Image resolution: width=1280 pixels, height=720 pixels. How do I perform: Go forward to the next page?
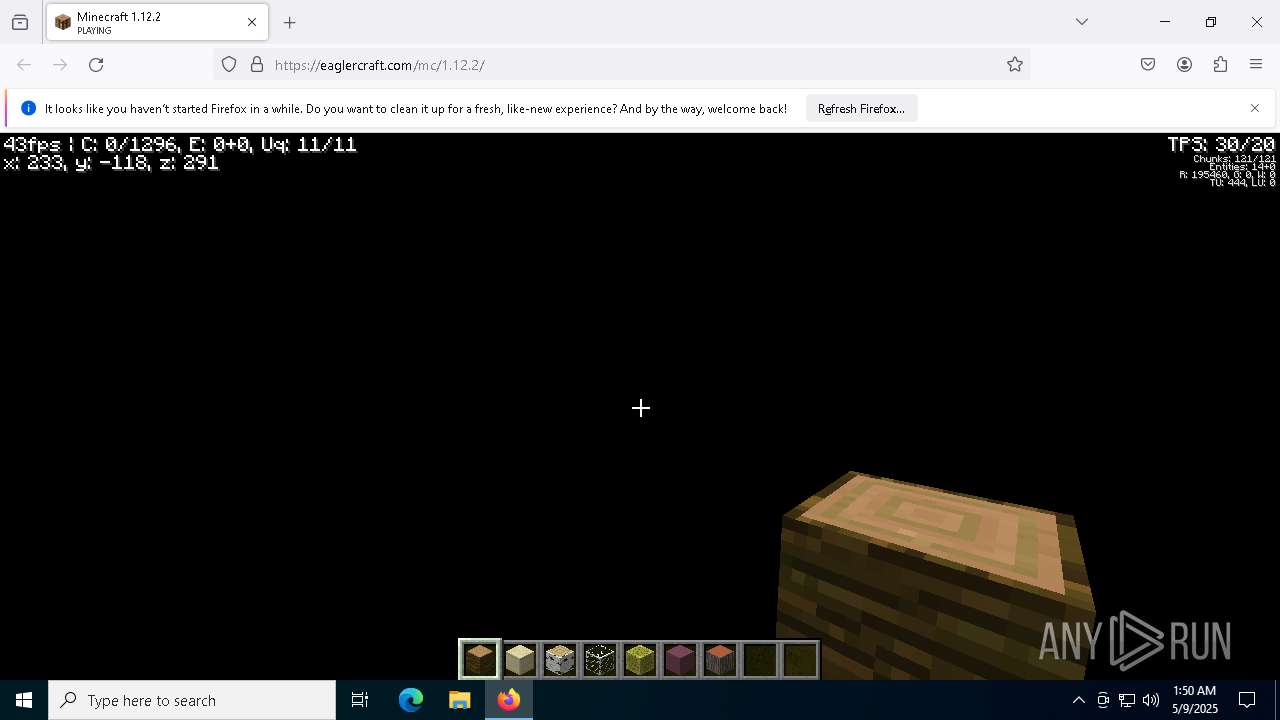point(60,65)
